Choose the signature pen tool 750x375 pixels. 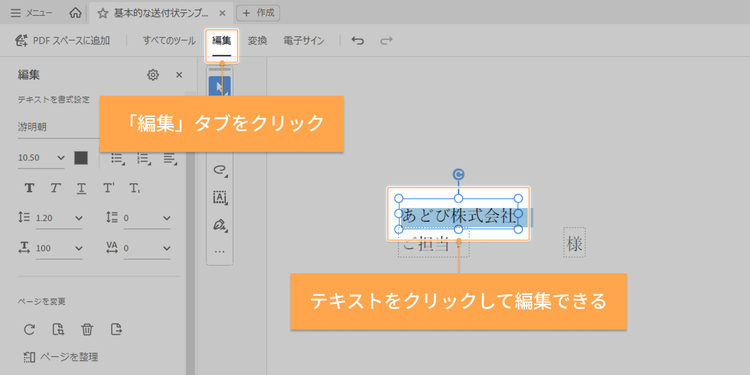click(220, 224)
